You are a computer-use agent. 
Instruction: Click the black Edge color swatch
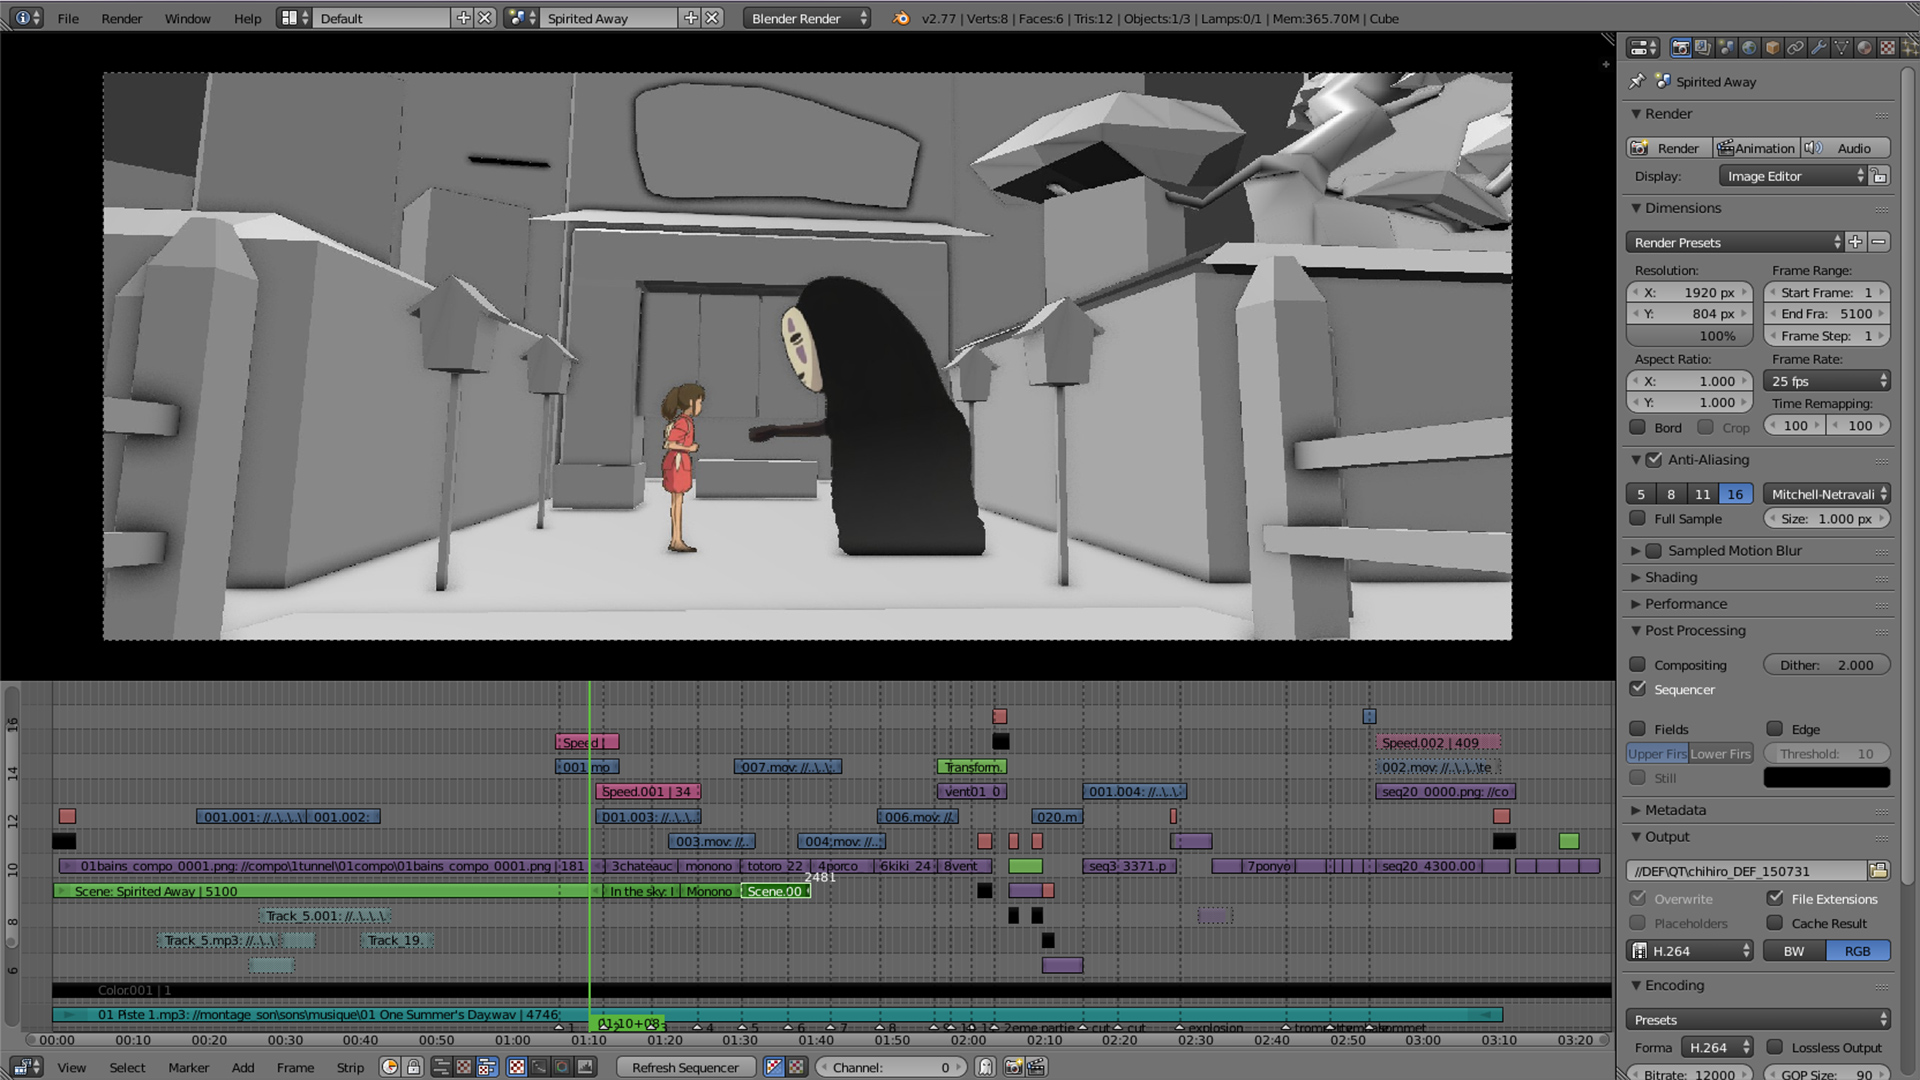point(1826,778)
